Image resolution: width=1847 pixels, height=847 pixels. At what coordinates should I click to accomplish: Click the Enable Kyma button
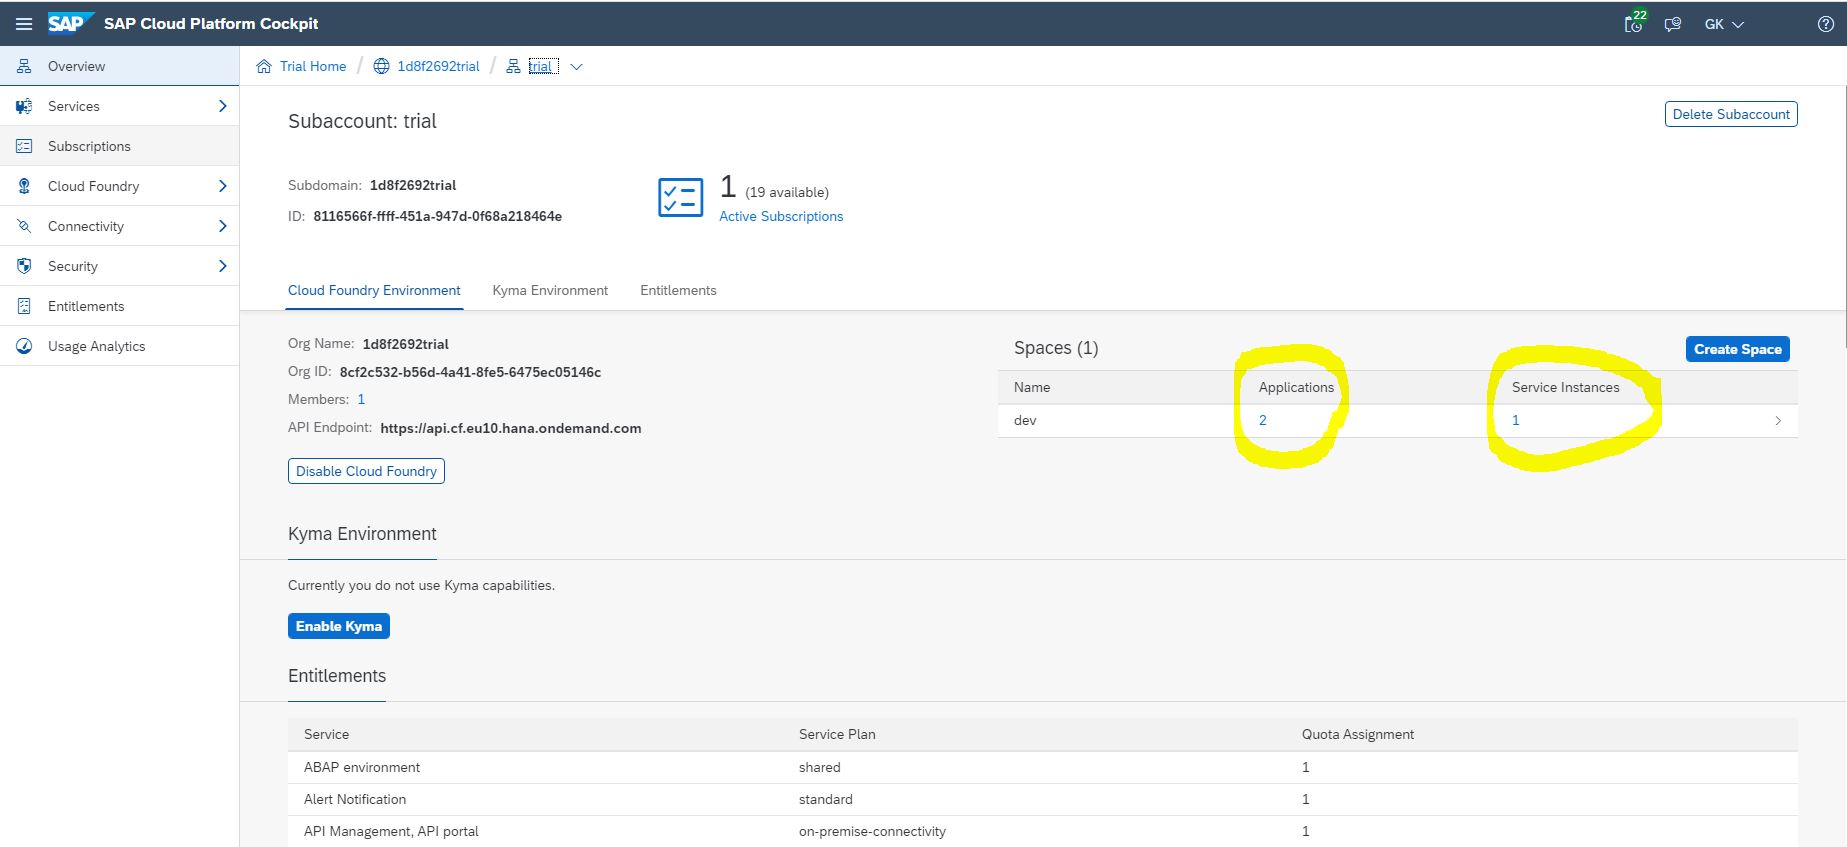tap(339, 626)
